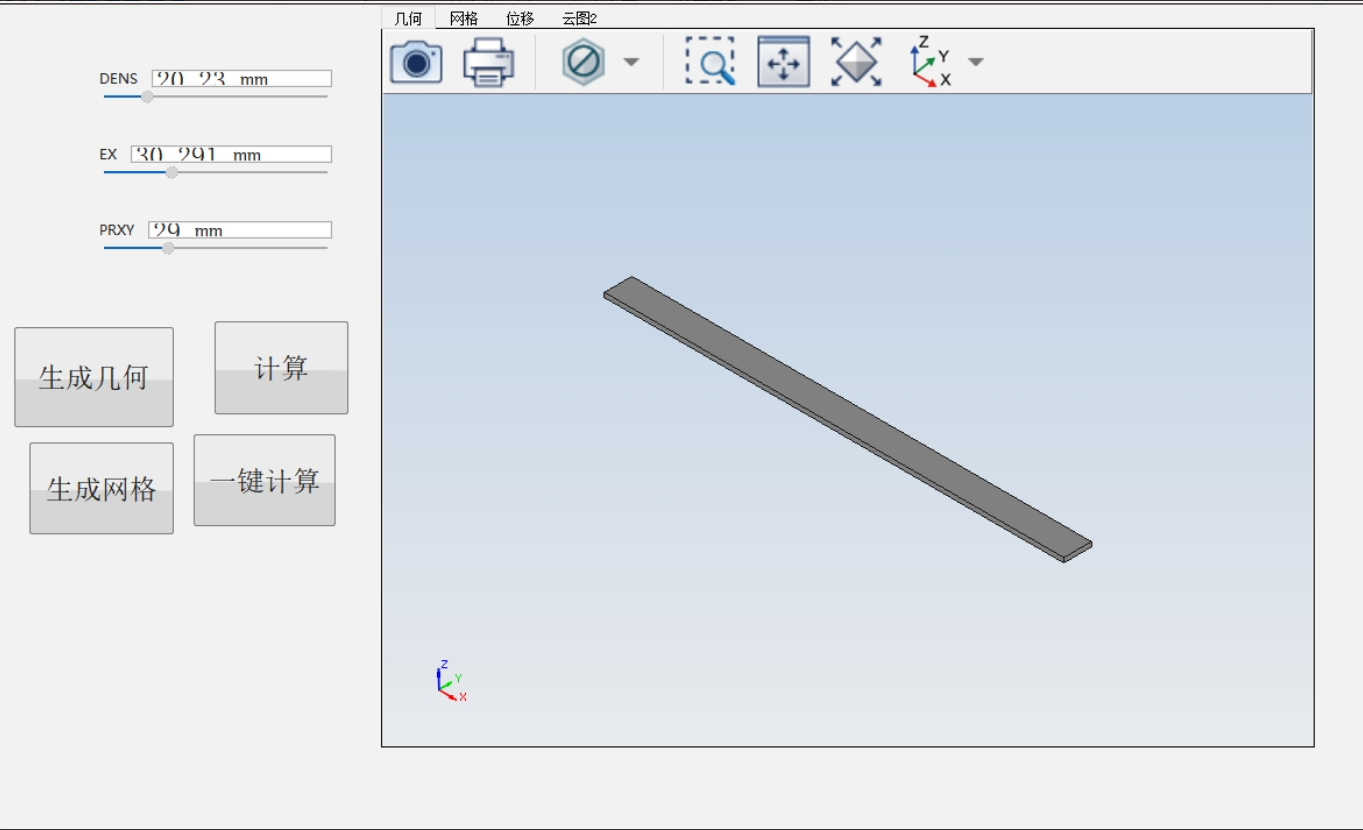Viewport: 1363px width, 830px height.
Task: Select the pan view tool with four arrows
Action: tap(783, 62)
